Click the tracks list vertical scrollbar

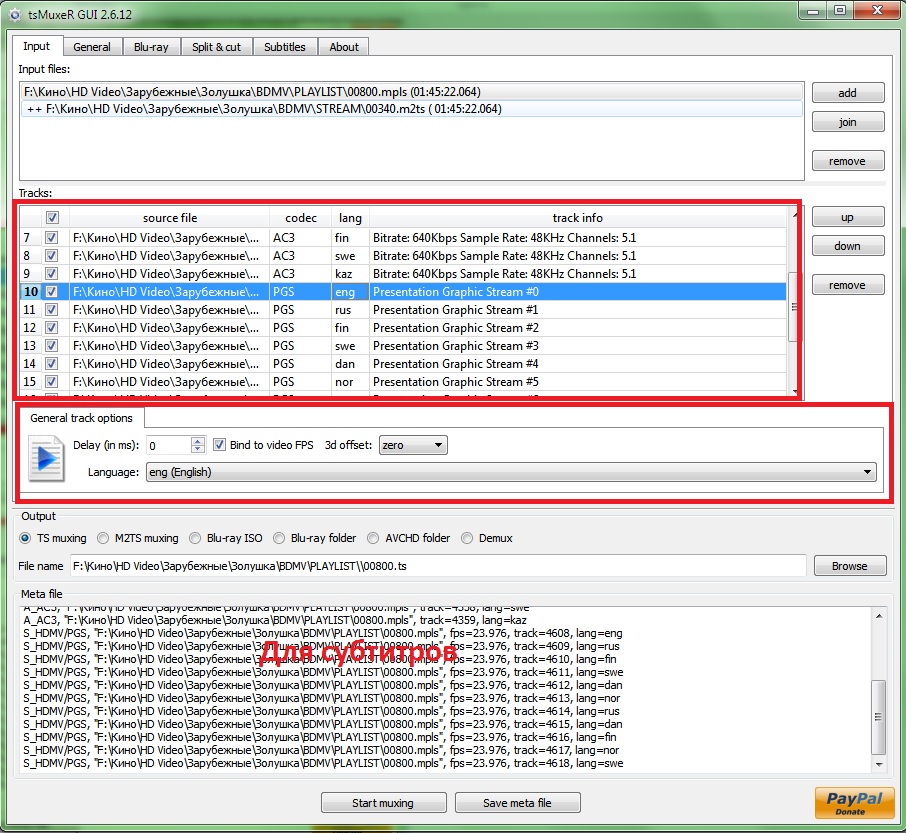pos(793,306)
